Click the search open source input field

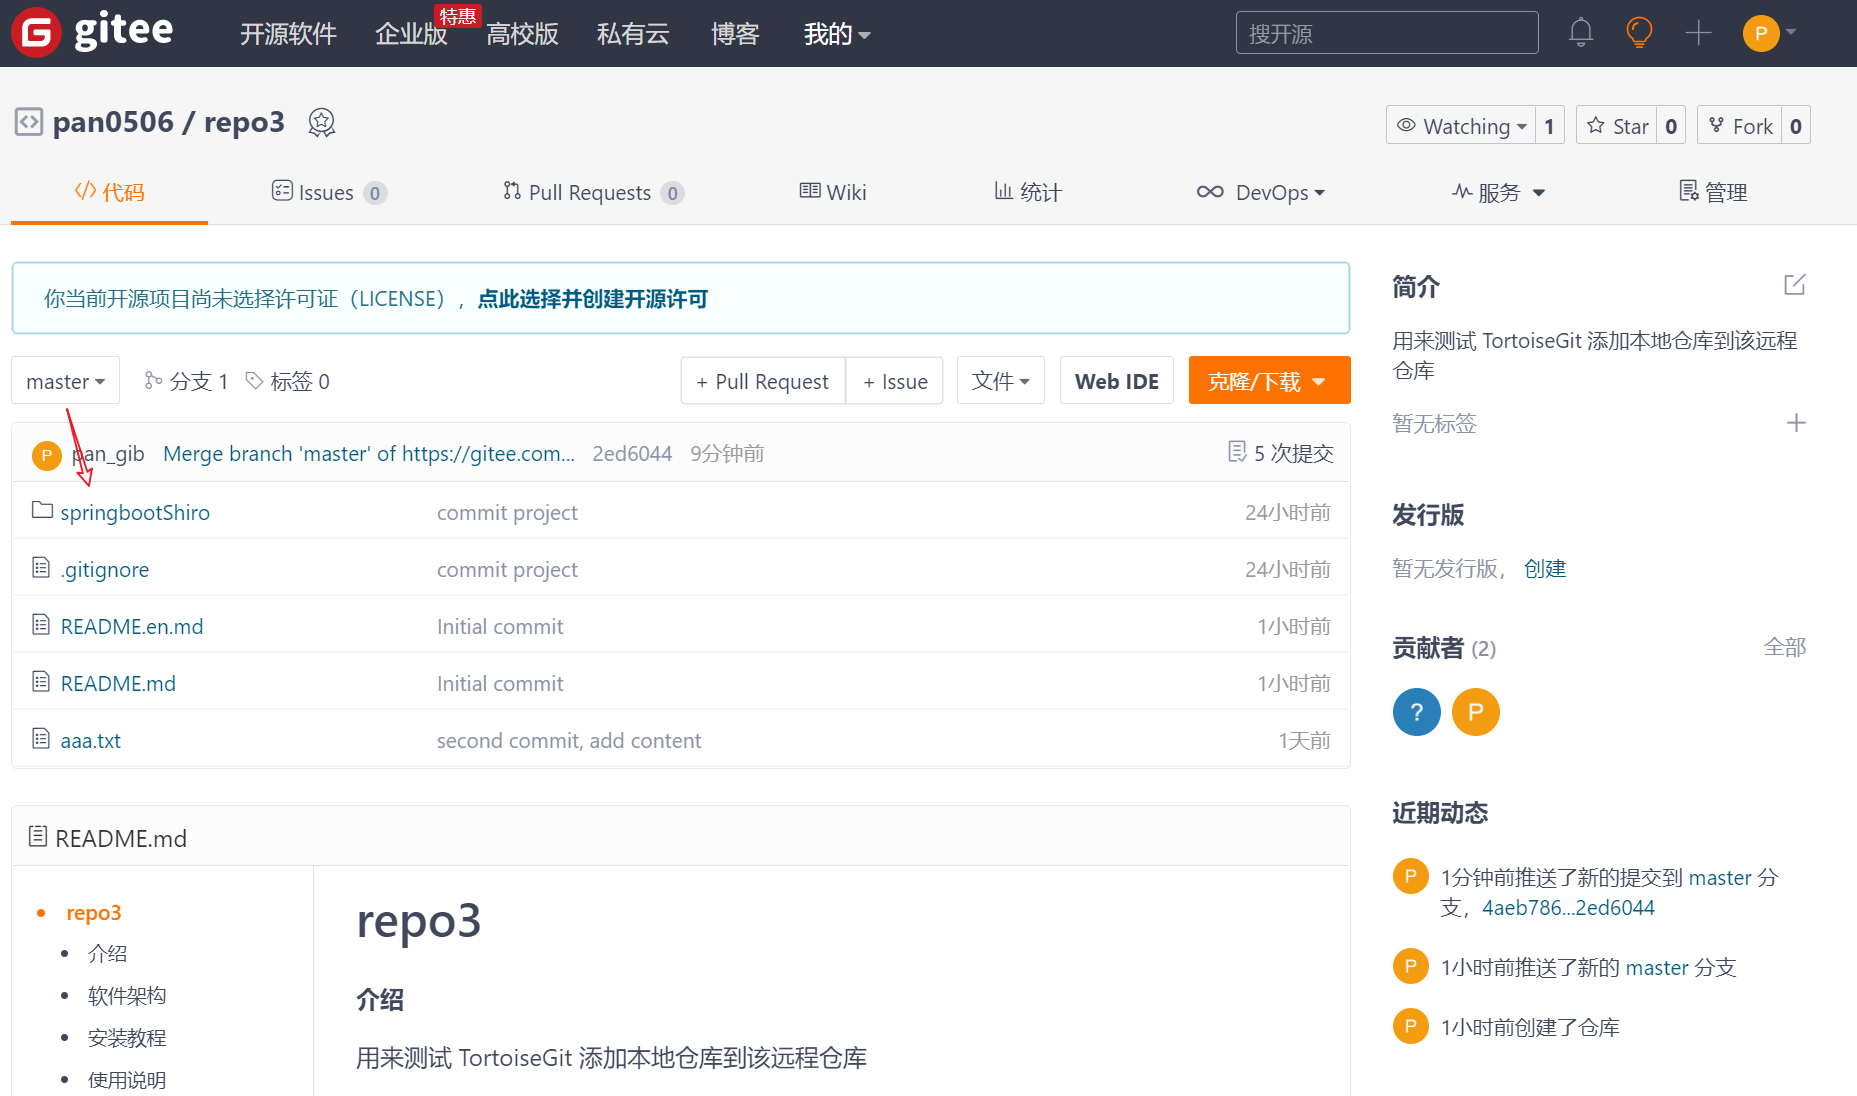point(1386,33)
